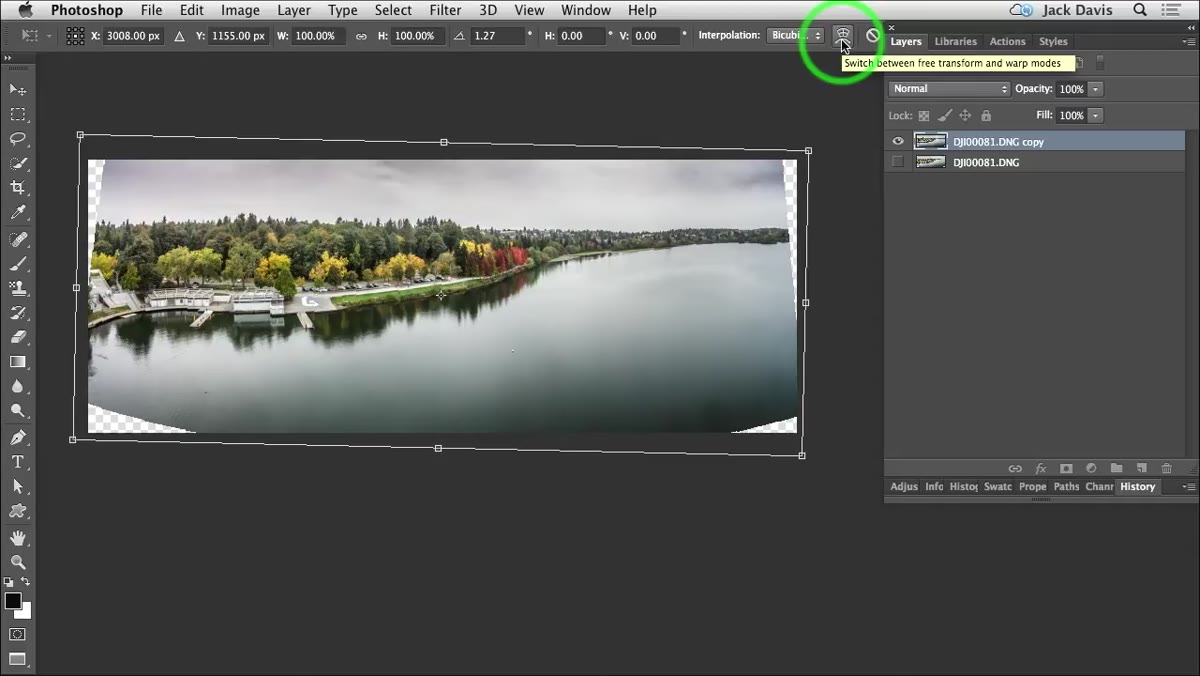Toggle lock image pixels

(944, 116)
